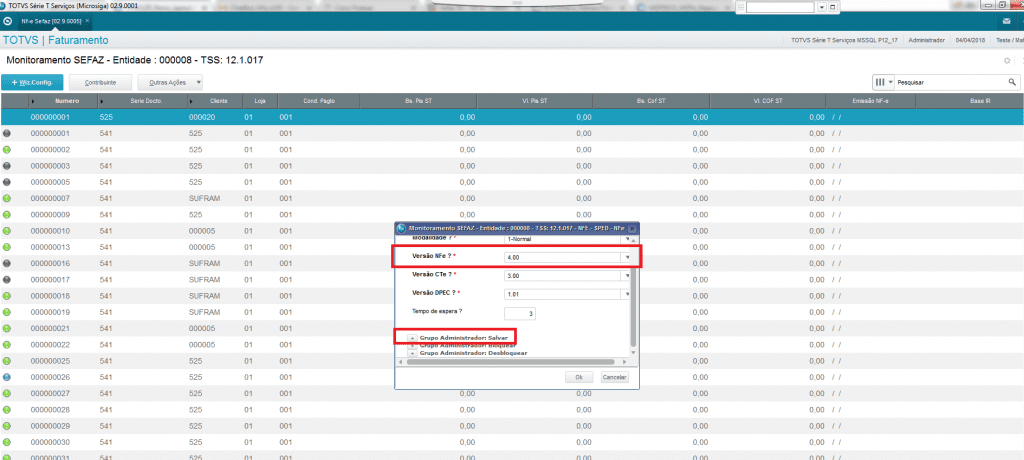Screen dimensions: 1024x460
Task: Close the NF-e Sefaz tab
Action: pyautogui.click(x=87, y=20)
